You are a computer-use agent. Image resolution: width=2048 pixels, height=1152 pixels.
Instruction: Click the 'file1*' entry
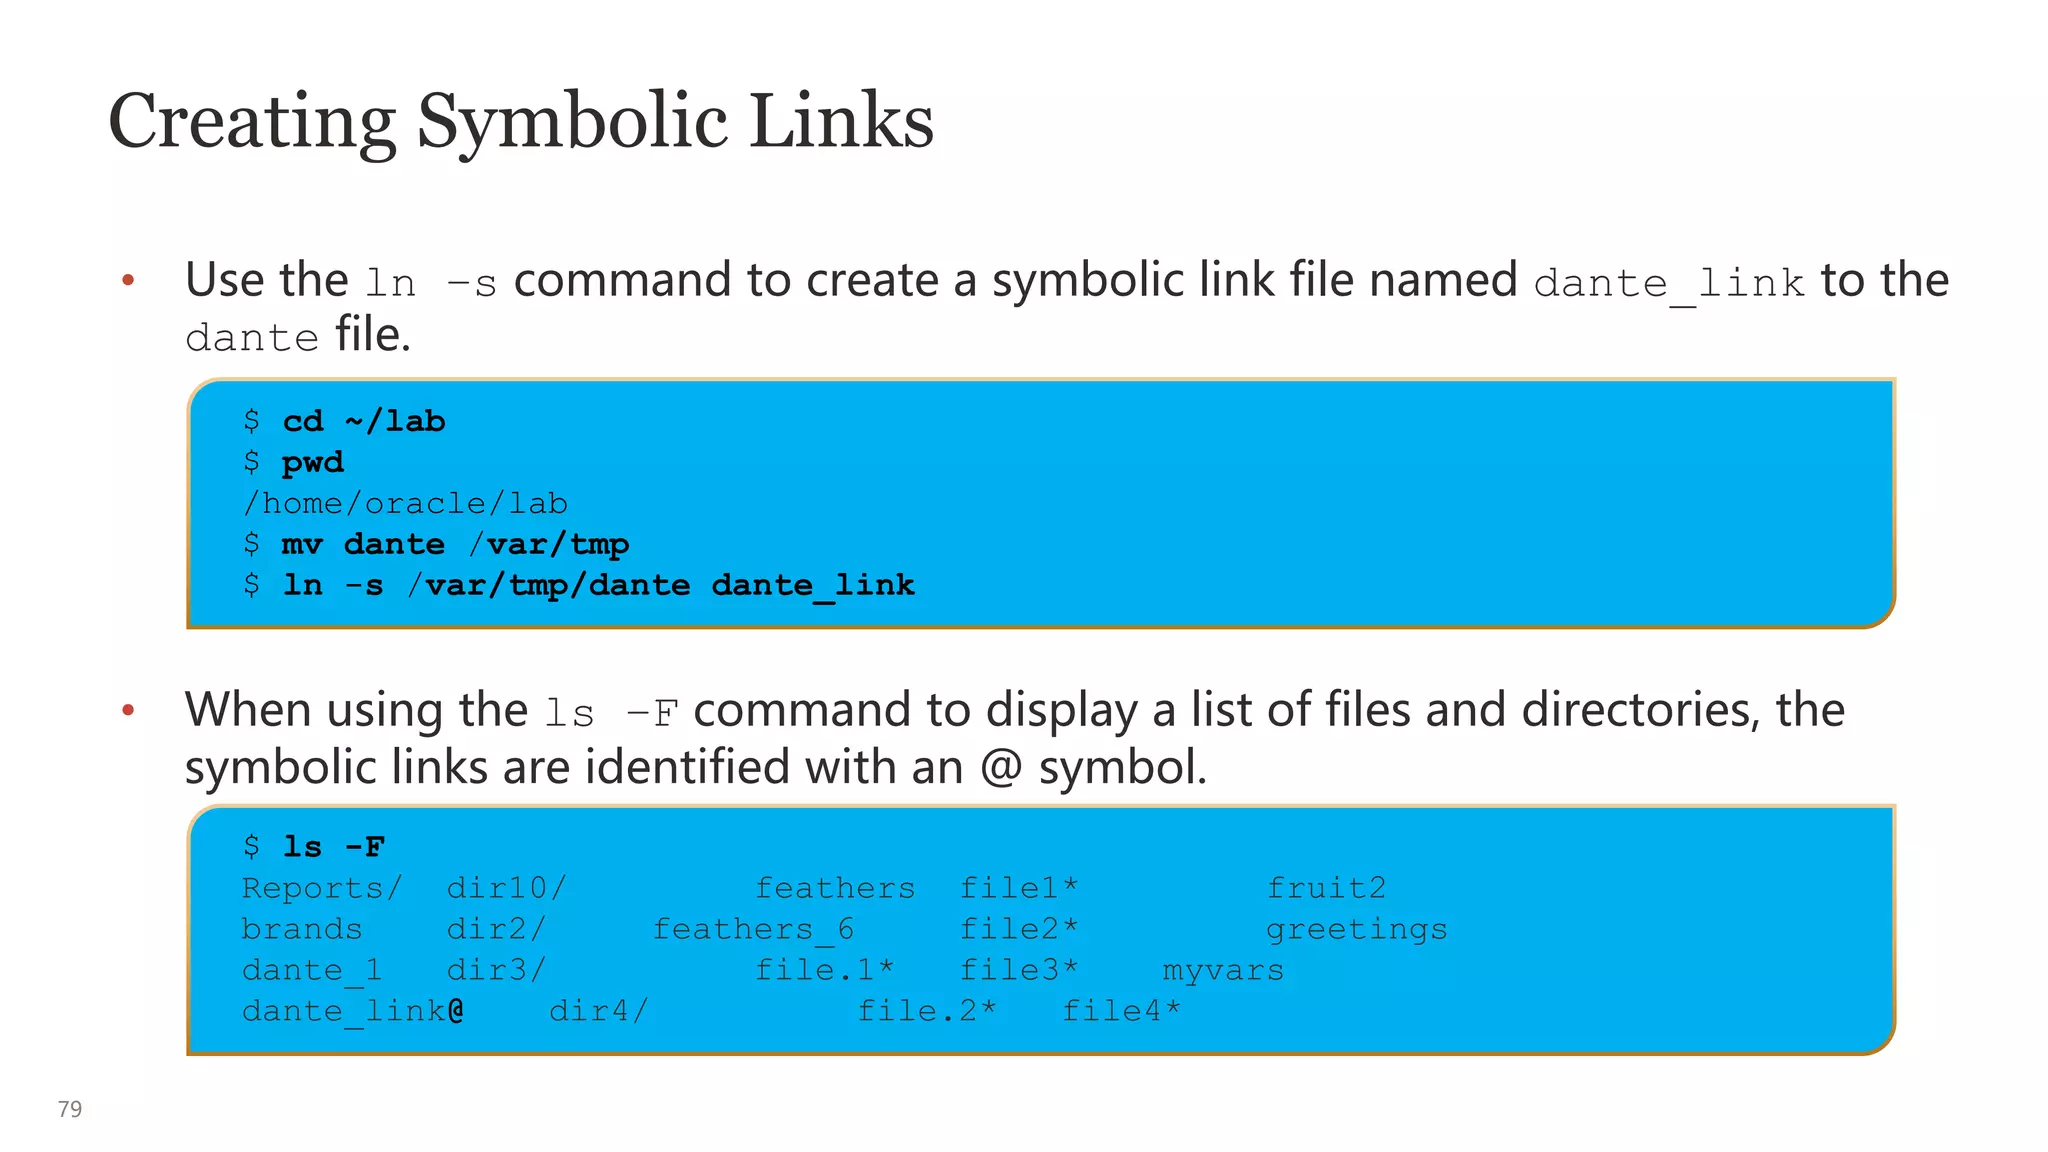point(1019,888)
